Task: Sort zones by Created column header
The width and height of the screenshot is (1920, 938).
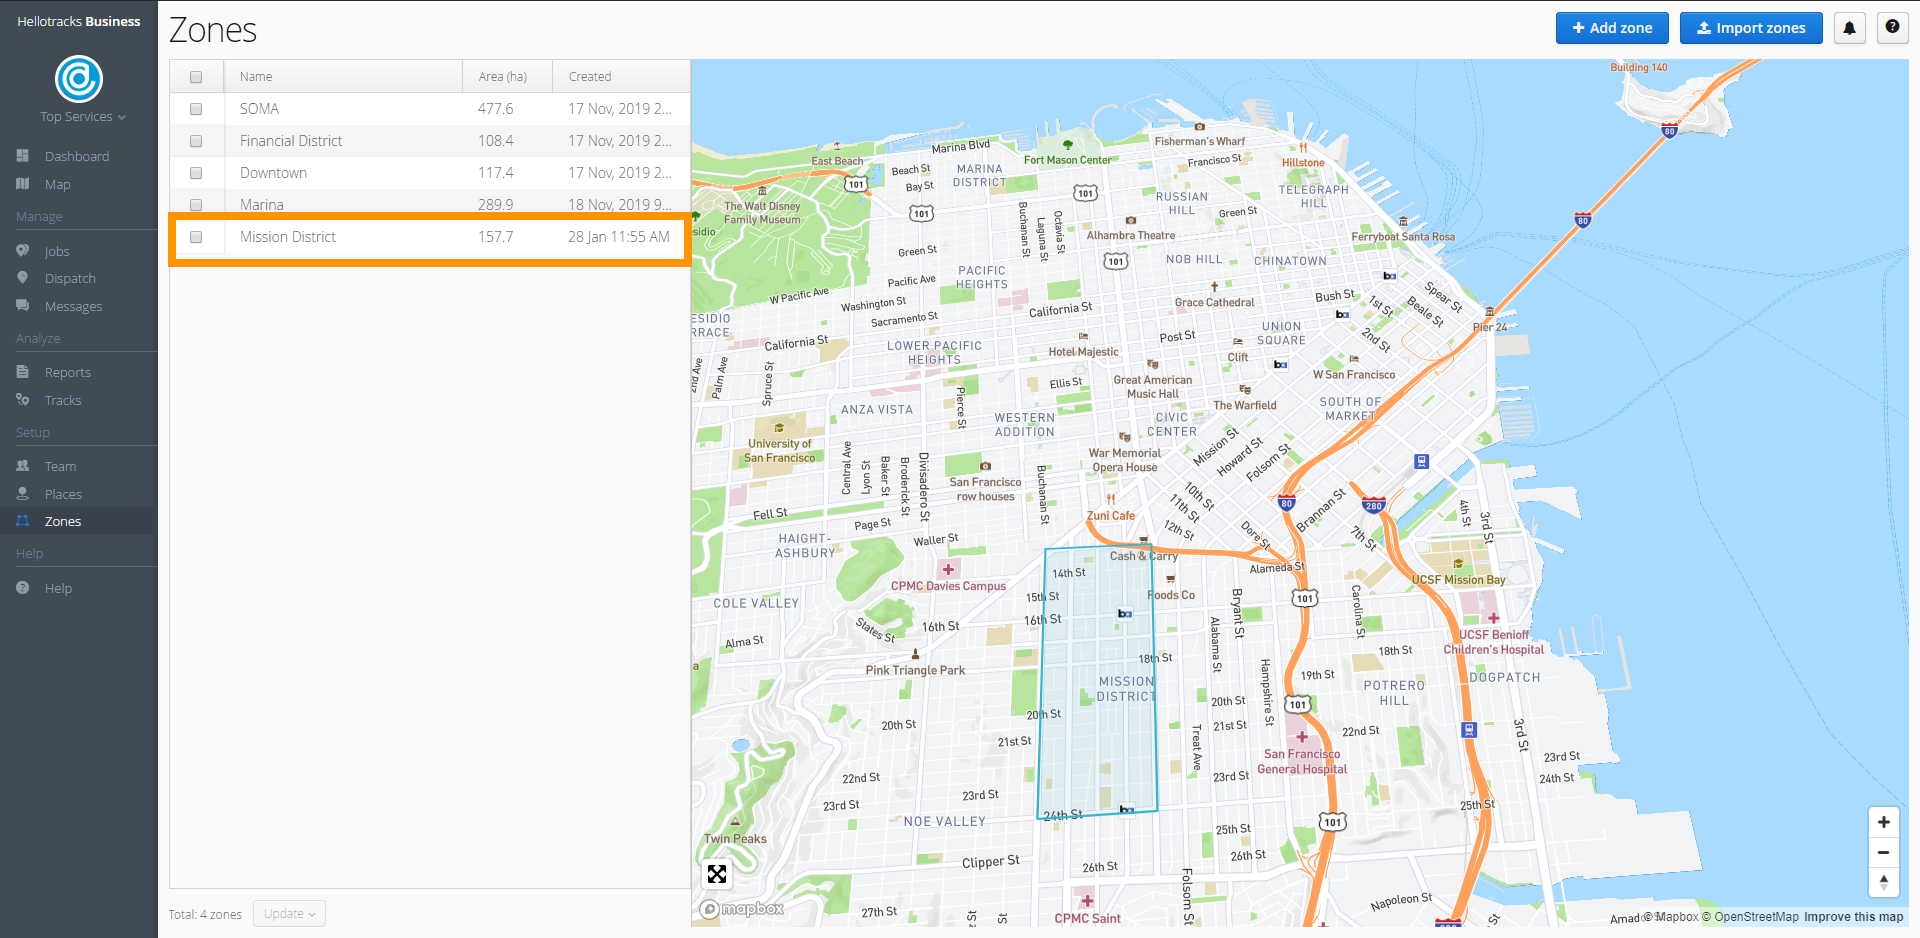Action: pos(621,77)
